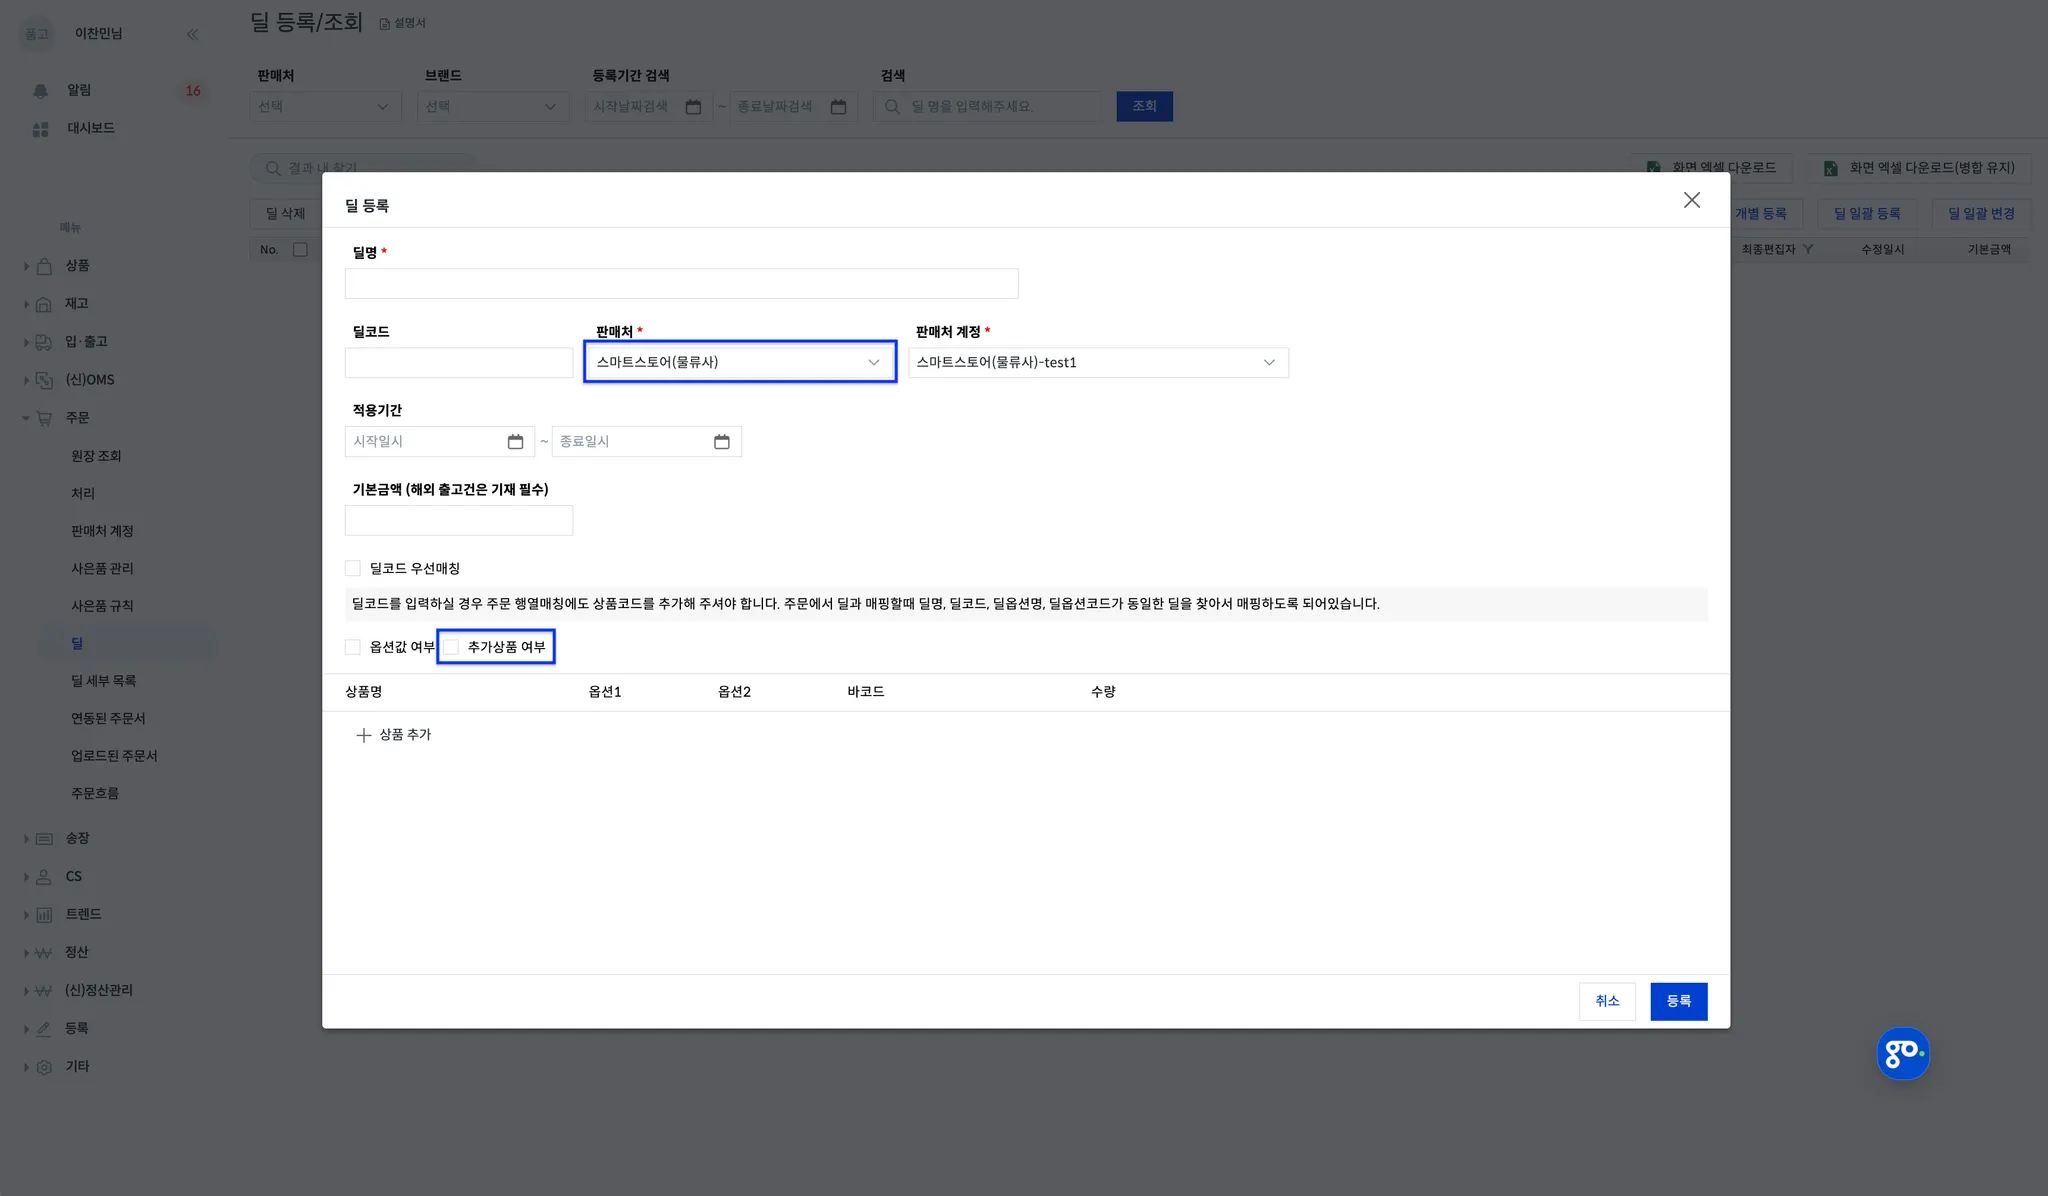Open the 판매처 dropdown in dialog
Screen dimensions: 2048x1196
(x=739, y=362)
